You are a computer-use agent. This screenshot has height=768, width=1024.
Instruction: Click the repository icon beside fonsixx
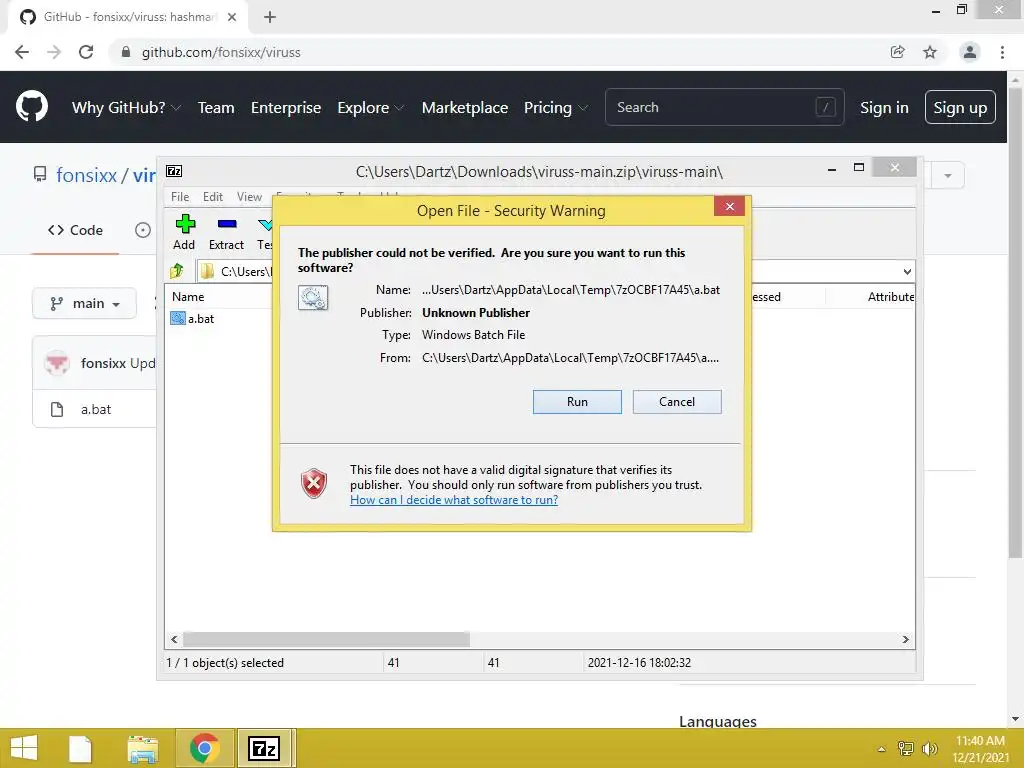pos(40,174)
